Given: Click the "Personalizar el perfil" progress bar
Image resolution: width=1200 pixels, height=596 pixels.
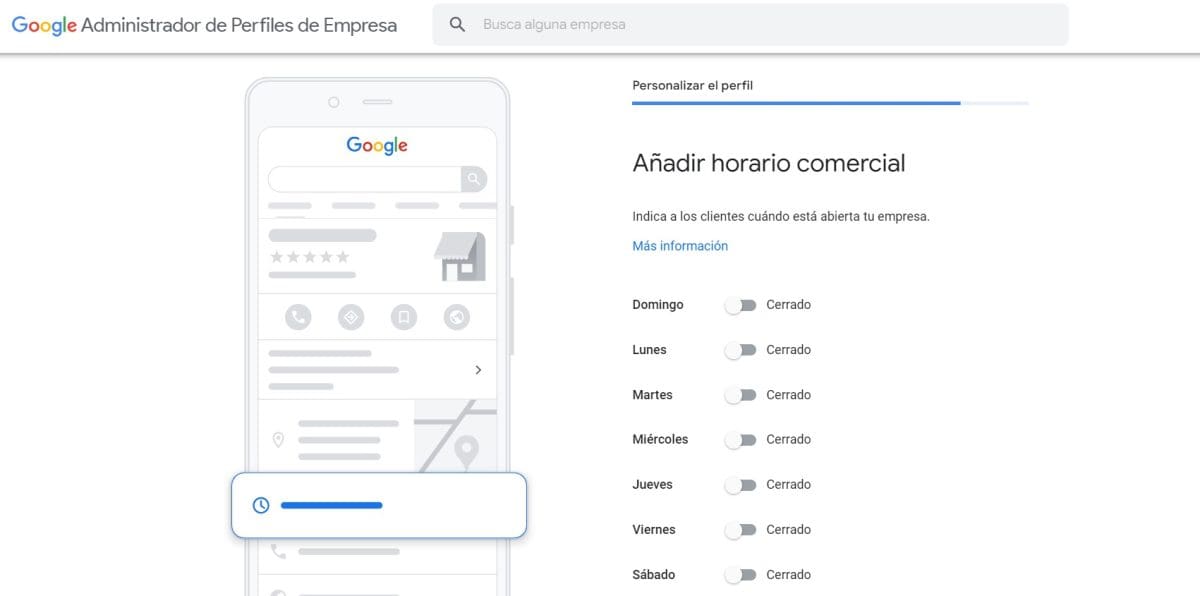Looking at the screenshot, I should [x=830, y=103].
